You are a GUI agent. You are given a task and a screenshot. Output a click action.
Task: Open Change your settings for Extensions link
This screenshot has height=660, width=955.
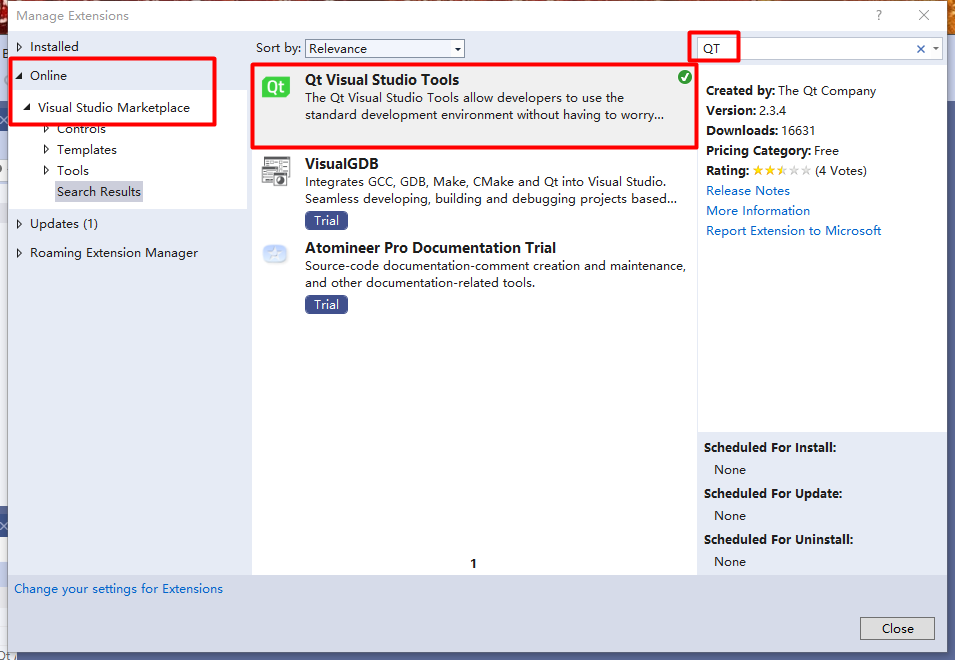118,589
